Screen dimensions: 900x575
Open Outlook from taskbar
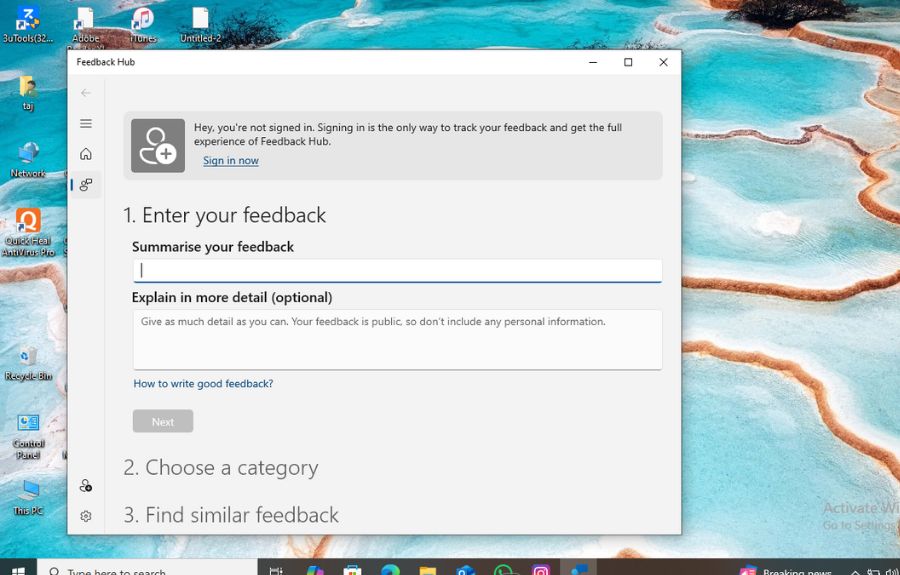pyautogui.click(x=465, y=569)
